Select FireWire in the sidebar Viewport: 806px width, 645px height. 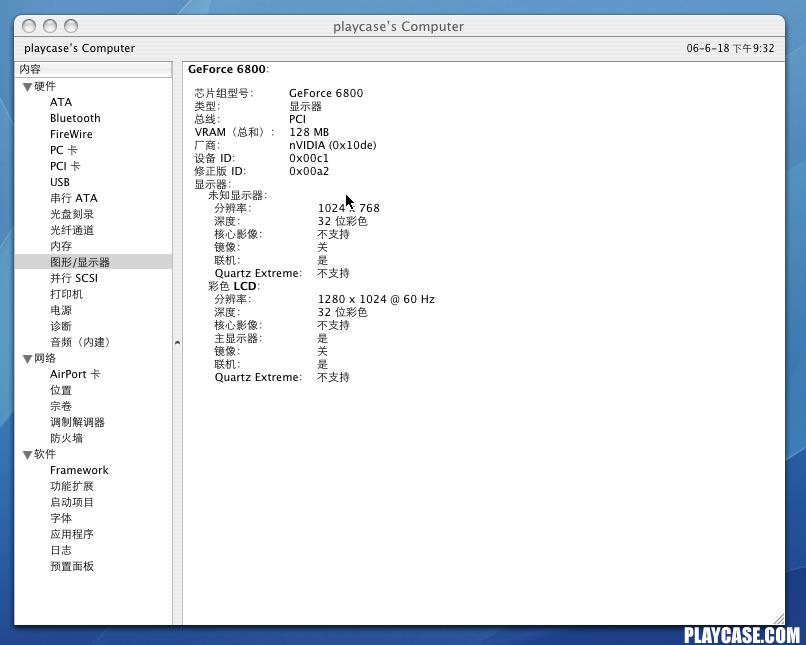pyautogui.click(x=71, y=134)
